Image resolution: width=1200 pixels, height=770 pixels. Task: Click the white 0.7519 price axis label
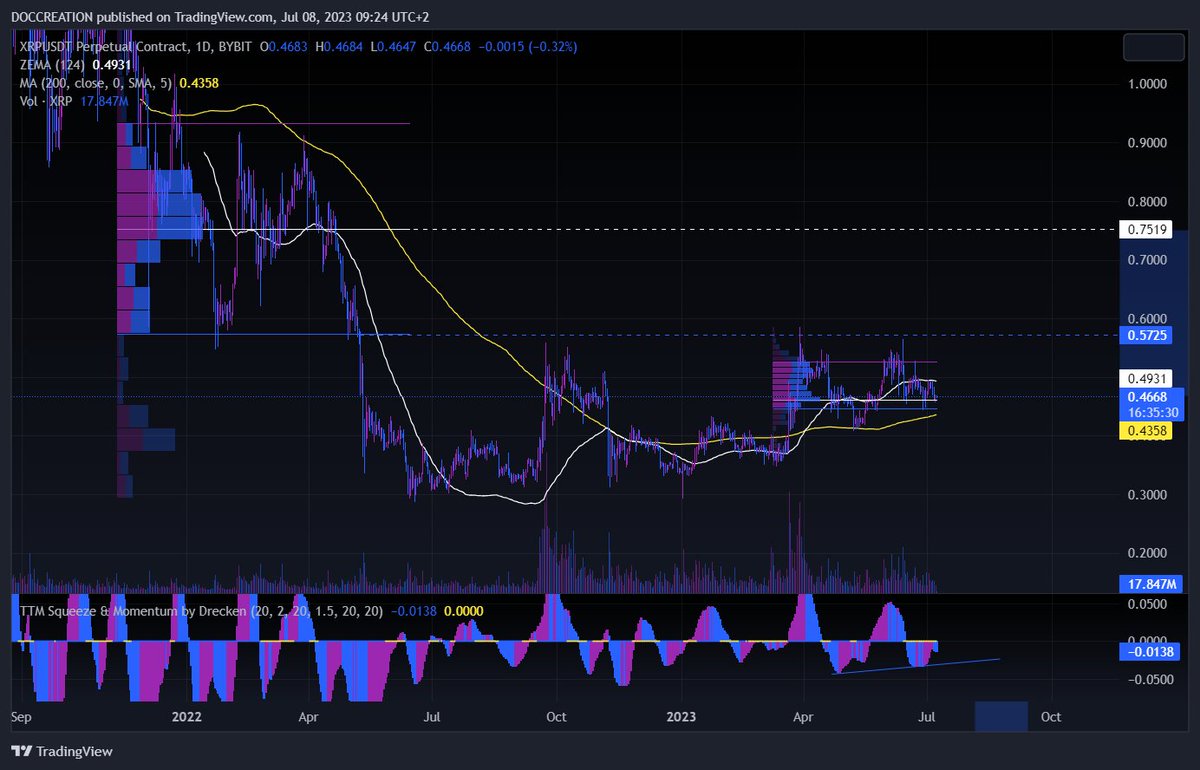[x=1144, y=230]
